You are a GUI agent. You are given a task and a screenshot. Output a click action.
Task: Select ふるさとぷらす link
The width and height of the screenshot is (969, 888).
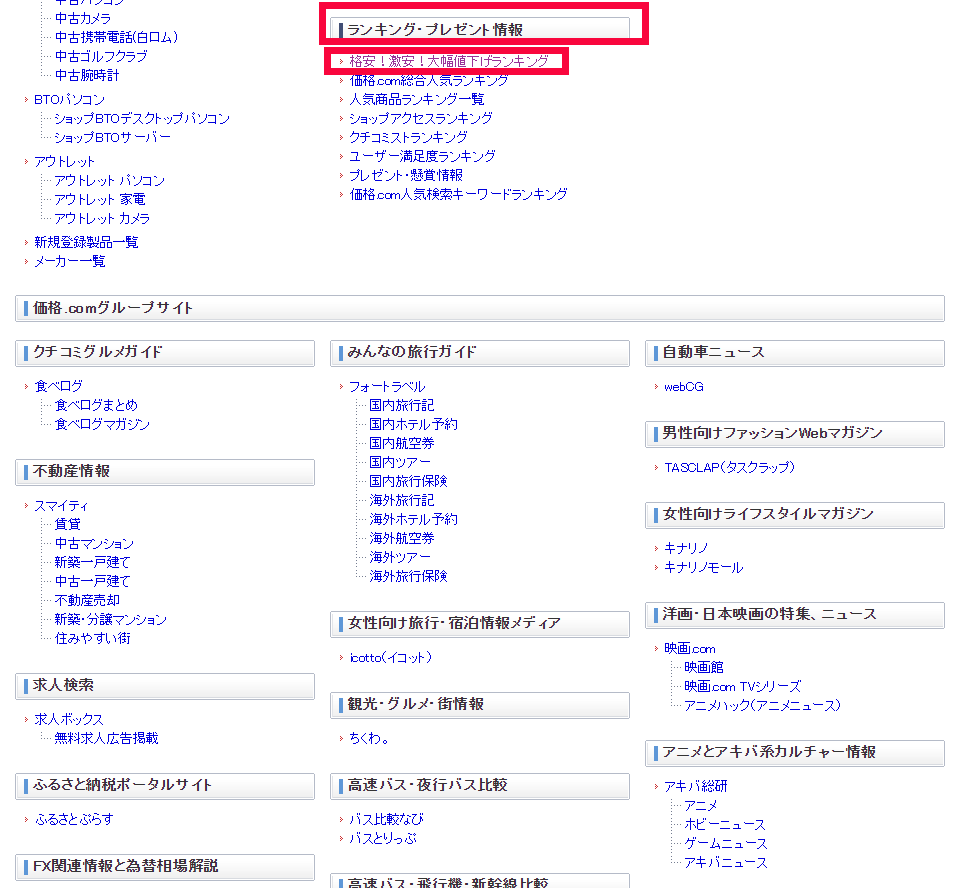click(74, 819)
